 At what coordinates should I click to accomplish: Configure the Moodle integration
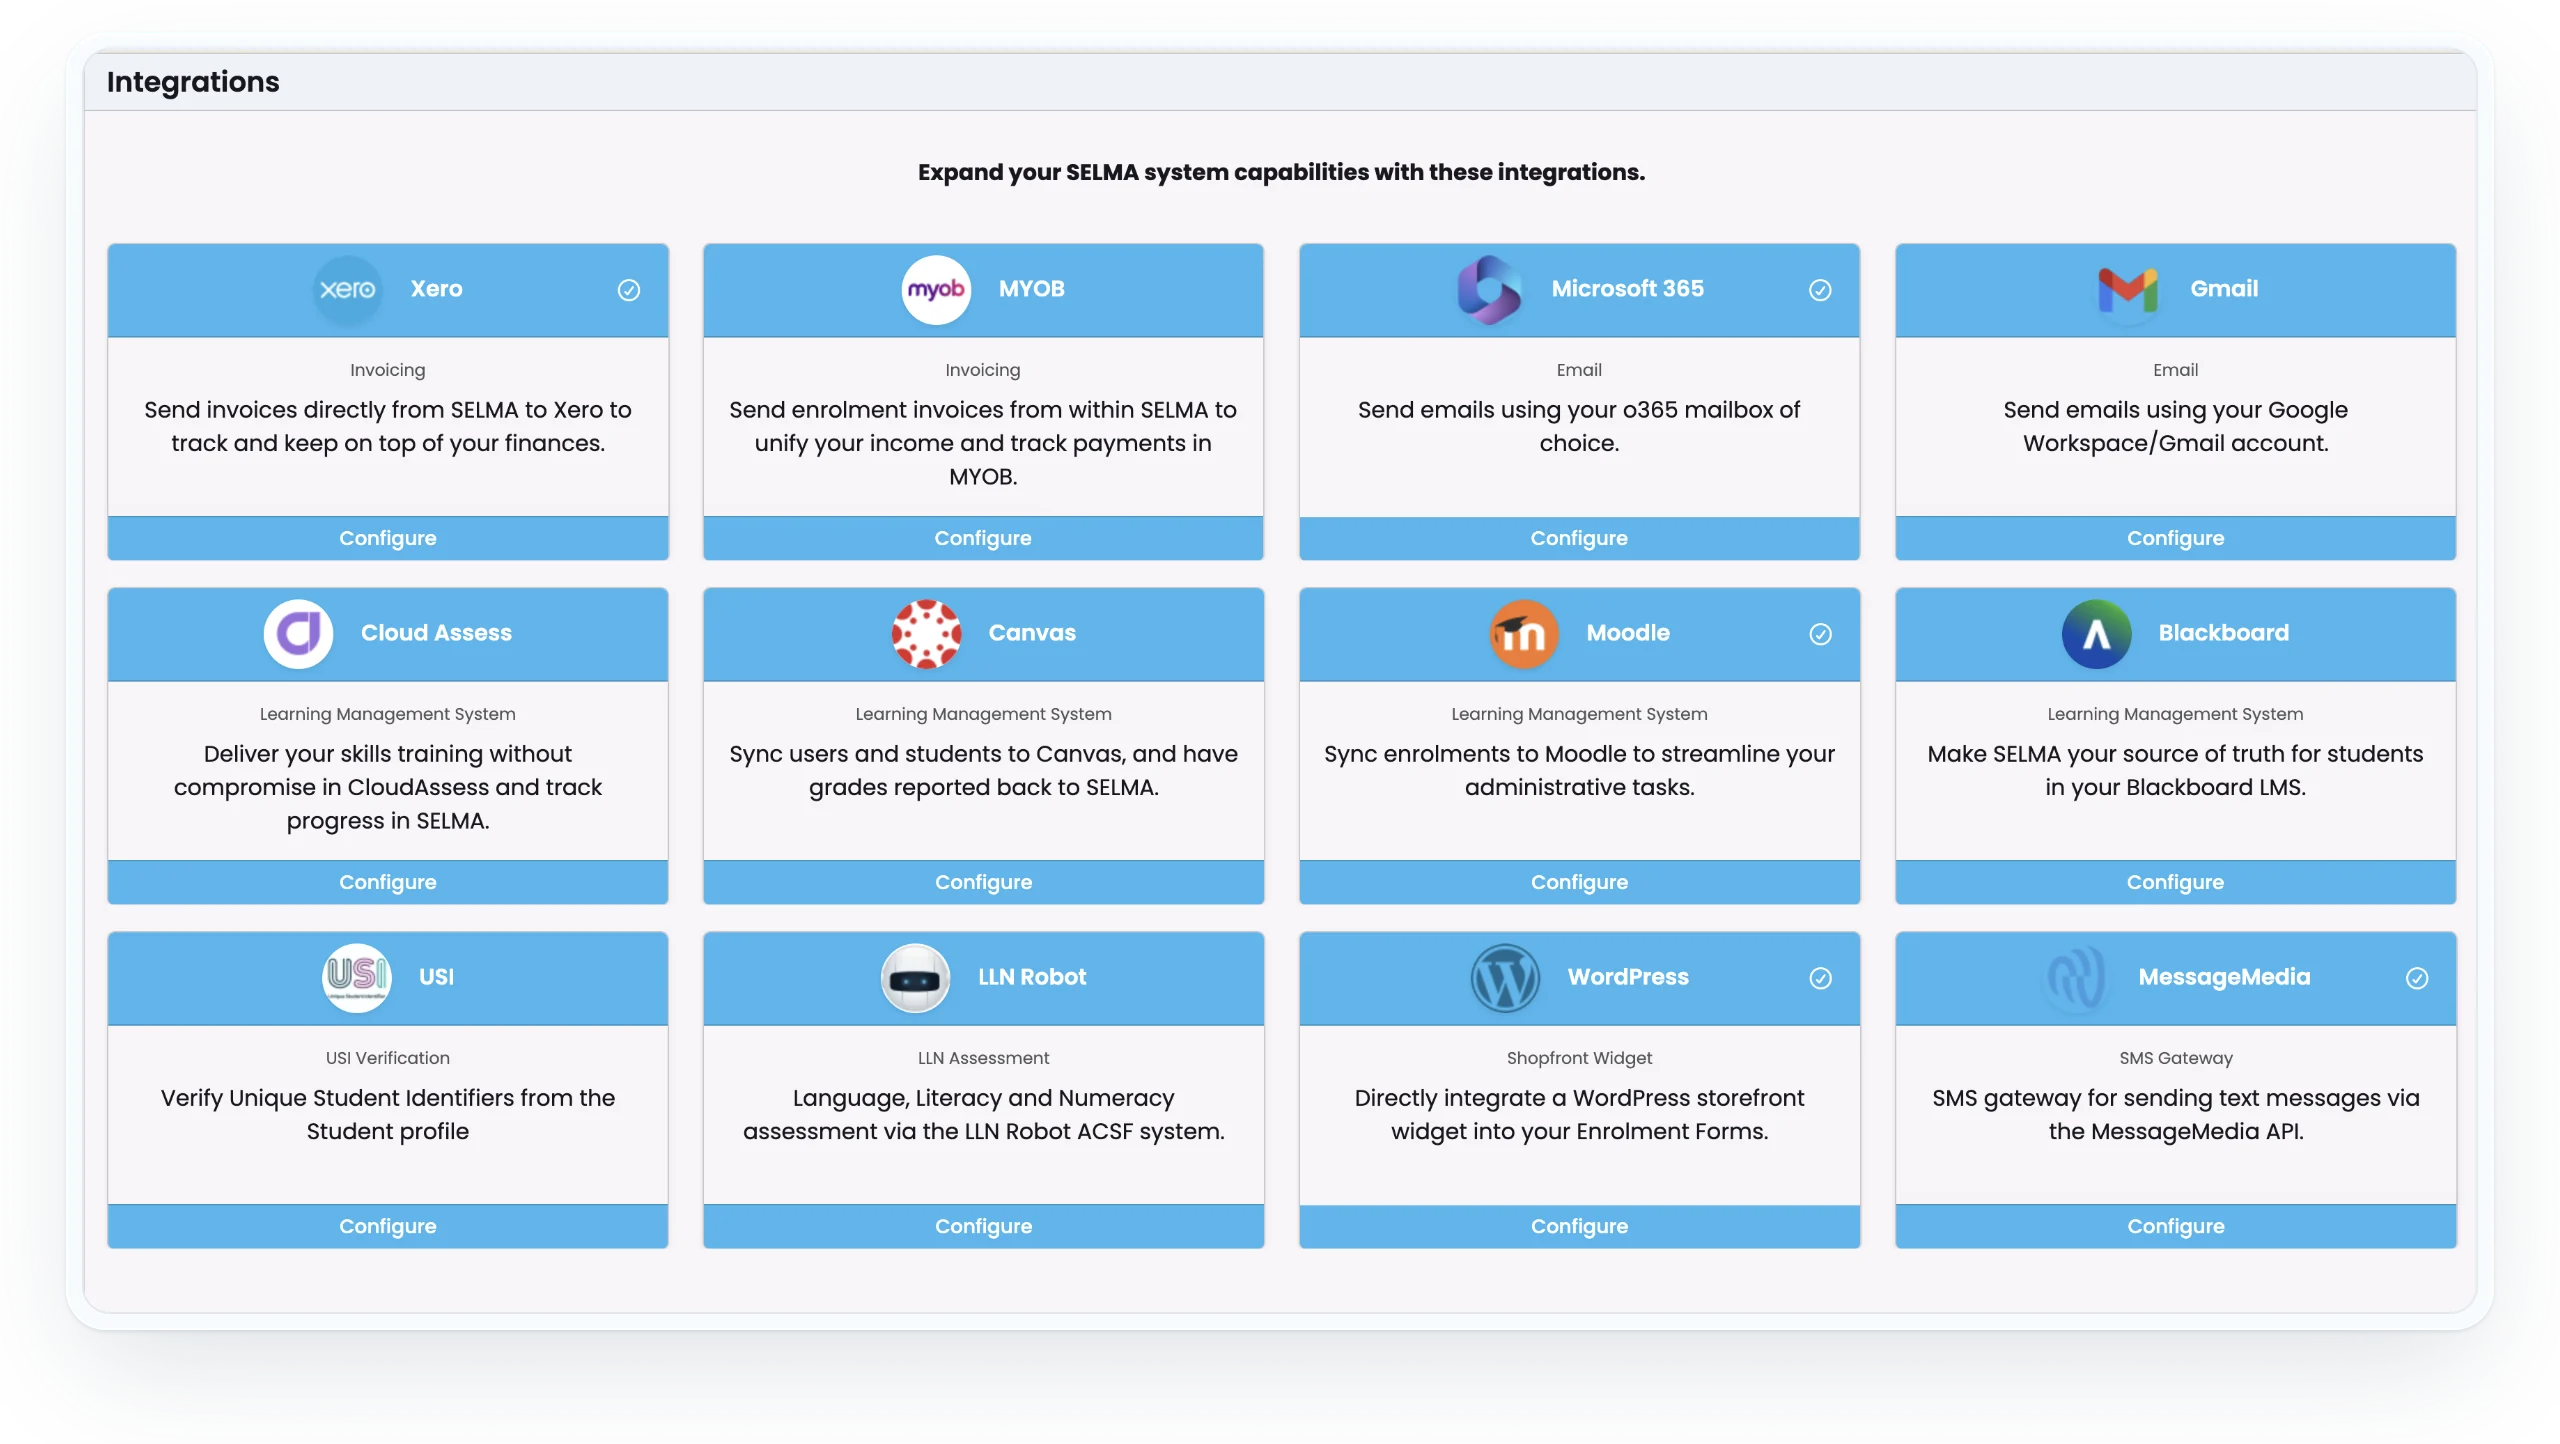[1579, 882]
